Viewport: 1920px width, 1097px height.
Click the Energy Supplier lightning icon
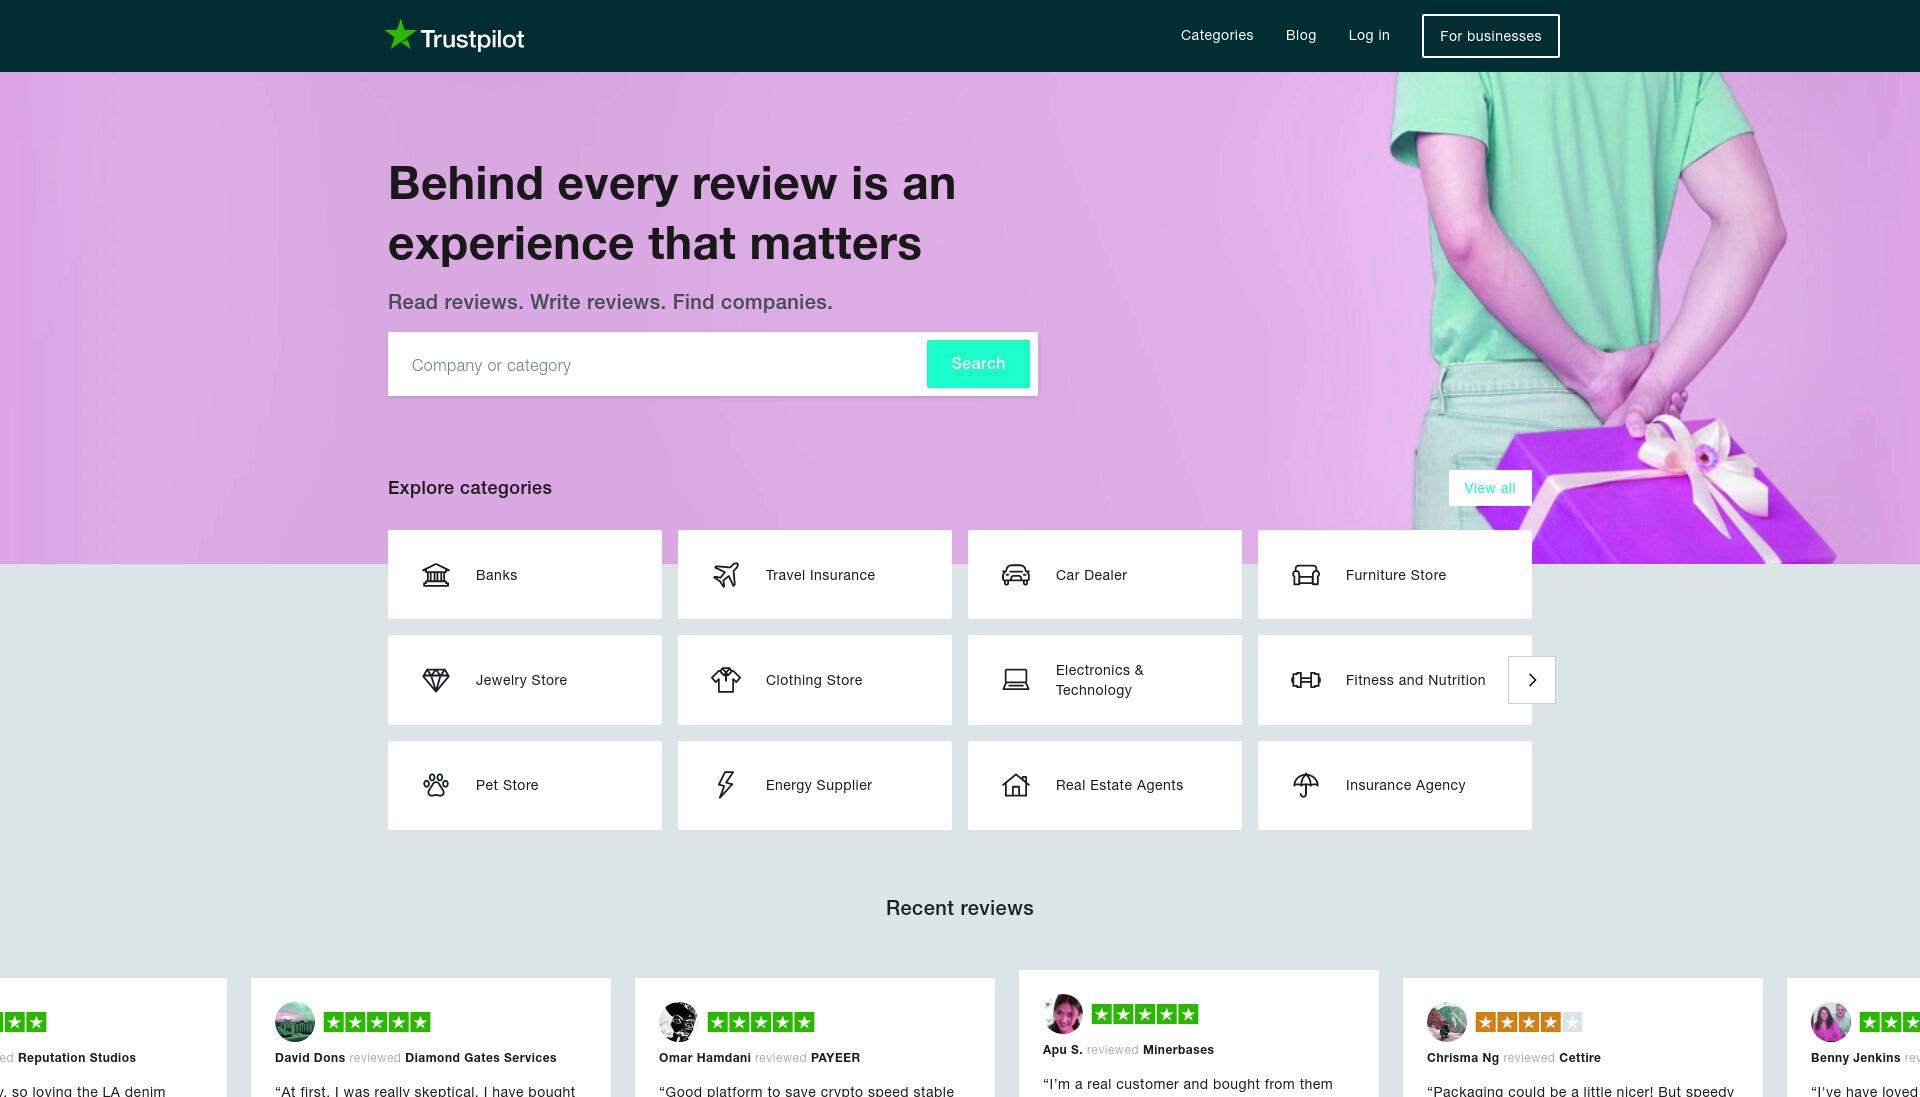pyautogui.click(x=726, y=785)
